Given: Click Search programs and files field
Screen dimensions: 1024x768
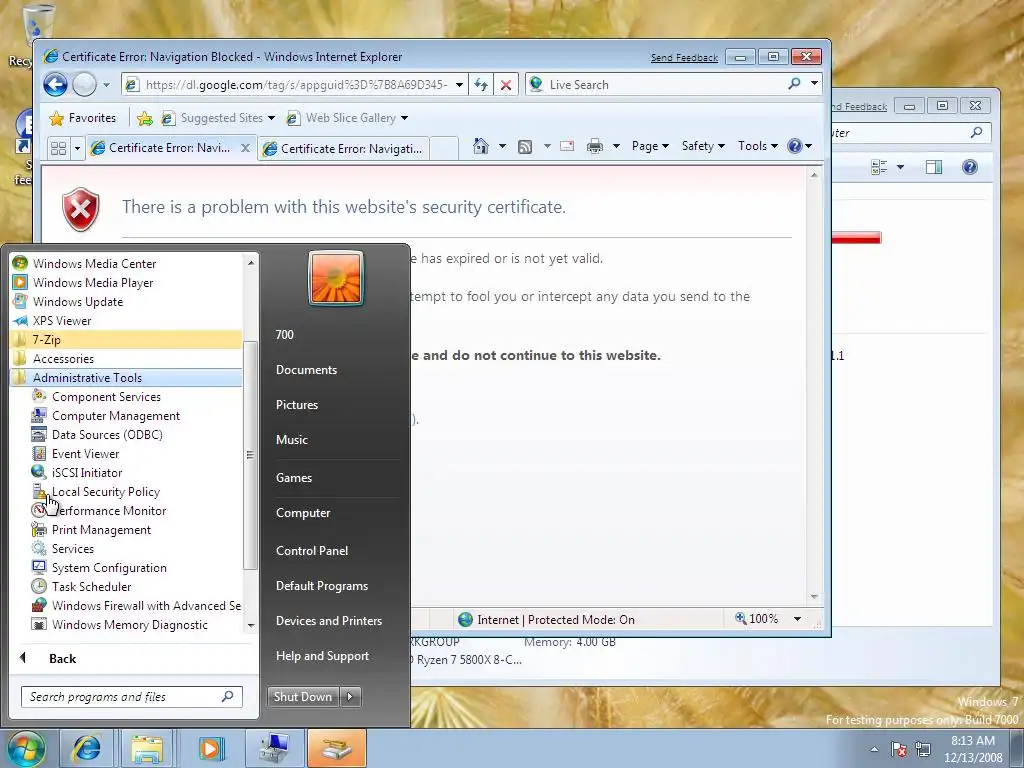Looking at the screenshot, I should coord(131,697).
